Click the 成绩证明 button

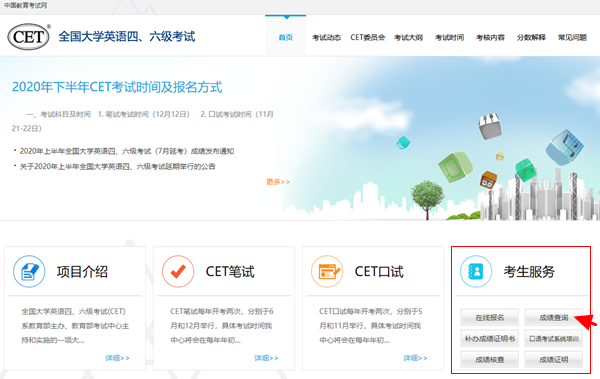click(x=553, y=359)
